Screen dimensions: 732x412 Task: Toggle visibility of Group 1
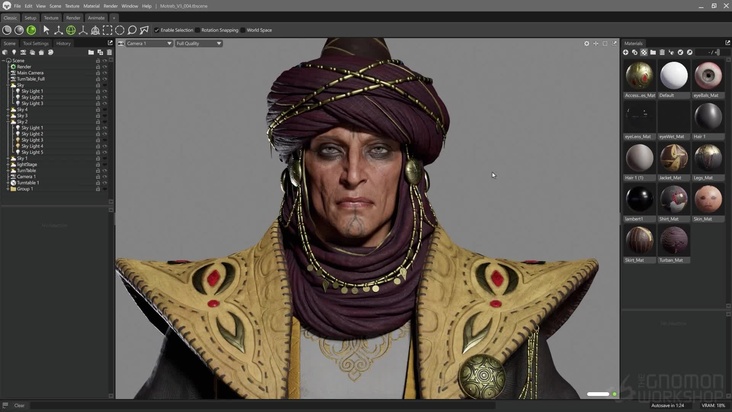[x=105, y=189]
